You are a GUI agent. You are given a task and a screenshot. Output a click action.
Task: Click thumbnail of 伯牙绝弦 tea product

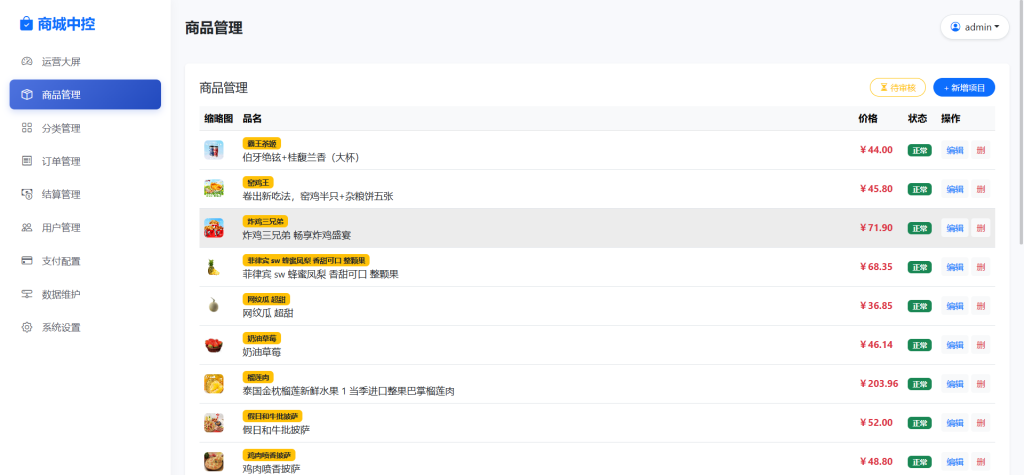[x=214, y=150]
